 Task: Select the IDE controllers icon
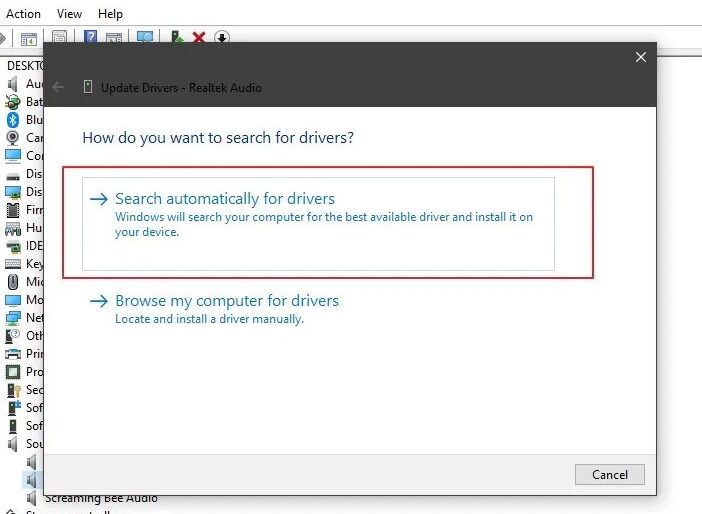(x=13, y=246)
